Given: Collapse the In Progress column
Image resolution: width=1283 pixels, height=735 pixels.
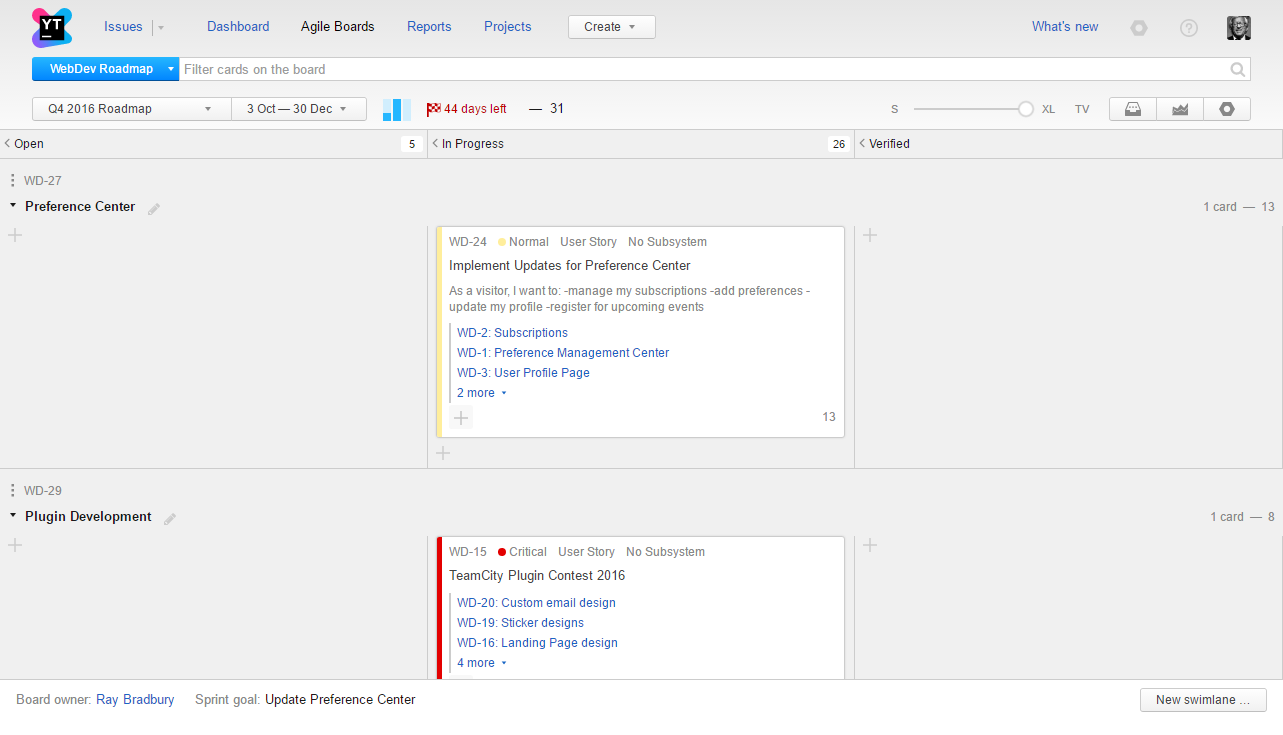Looking at the screenshot, I should click(435, 144).
